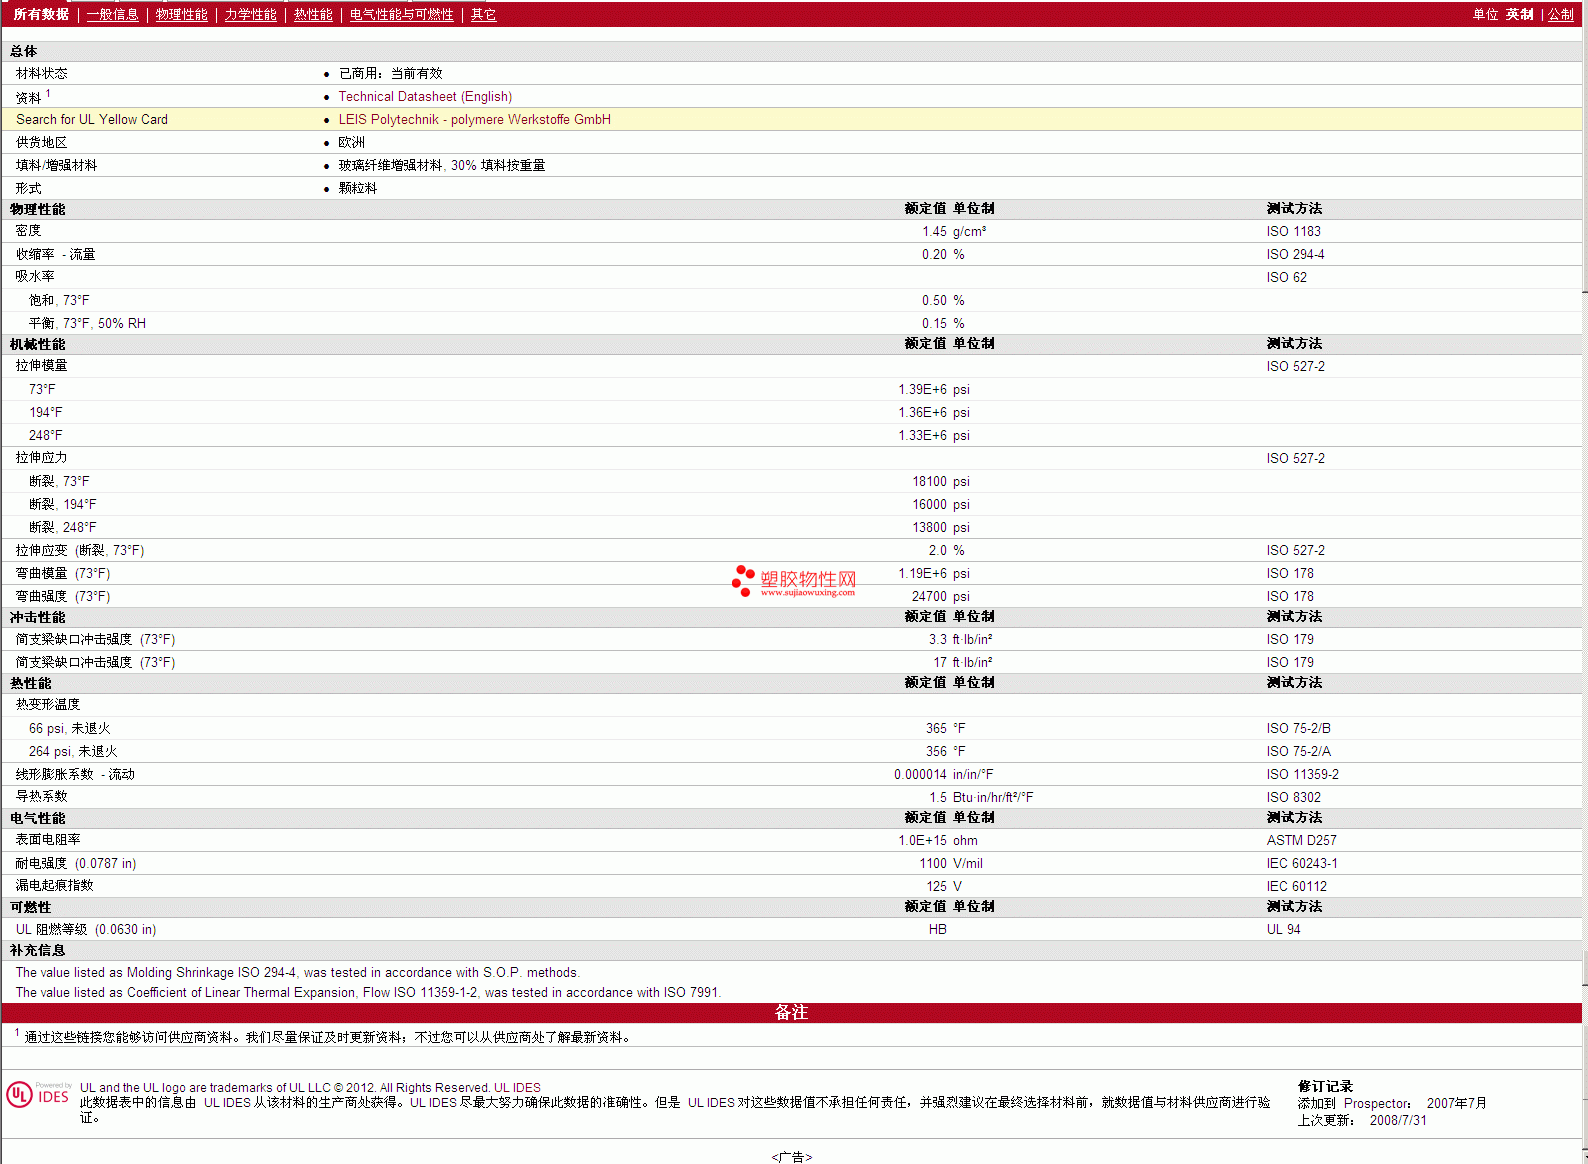The width and height of the screenshot is (1588, 1164).
Task: Go to the 力学性能 tab
Action: click(250, 15)
